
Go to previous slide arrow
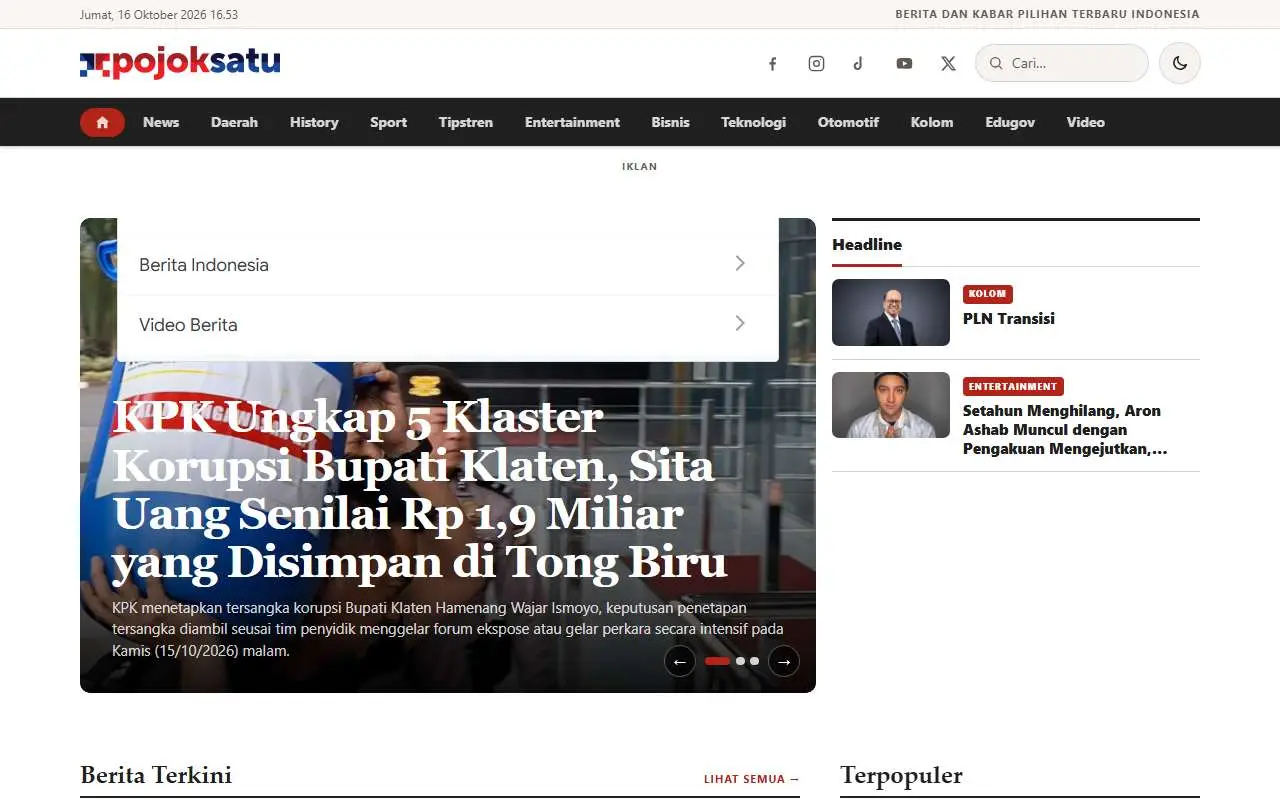[x=680, y=661]
